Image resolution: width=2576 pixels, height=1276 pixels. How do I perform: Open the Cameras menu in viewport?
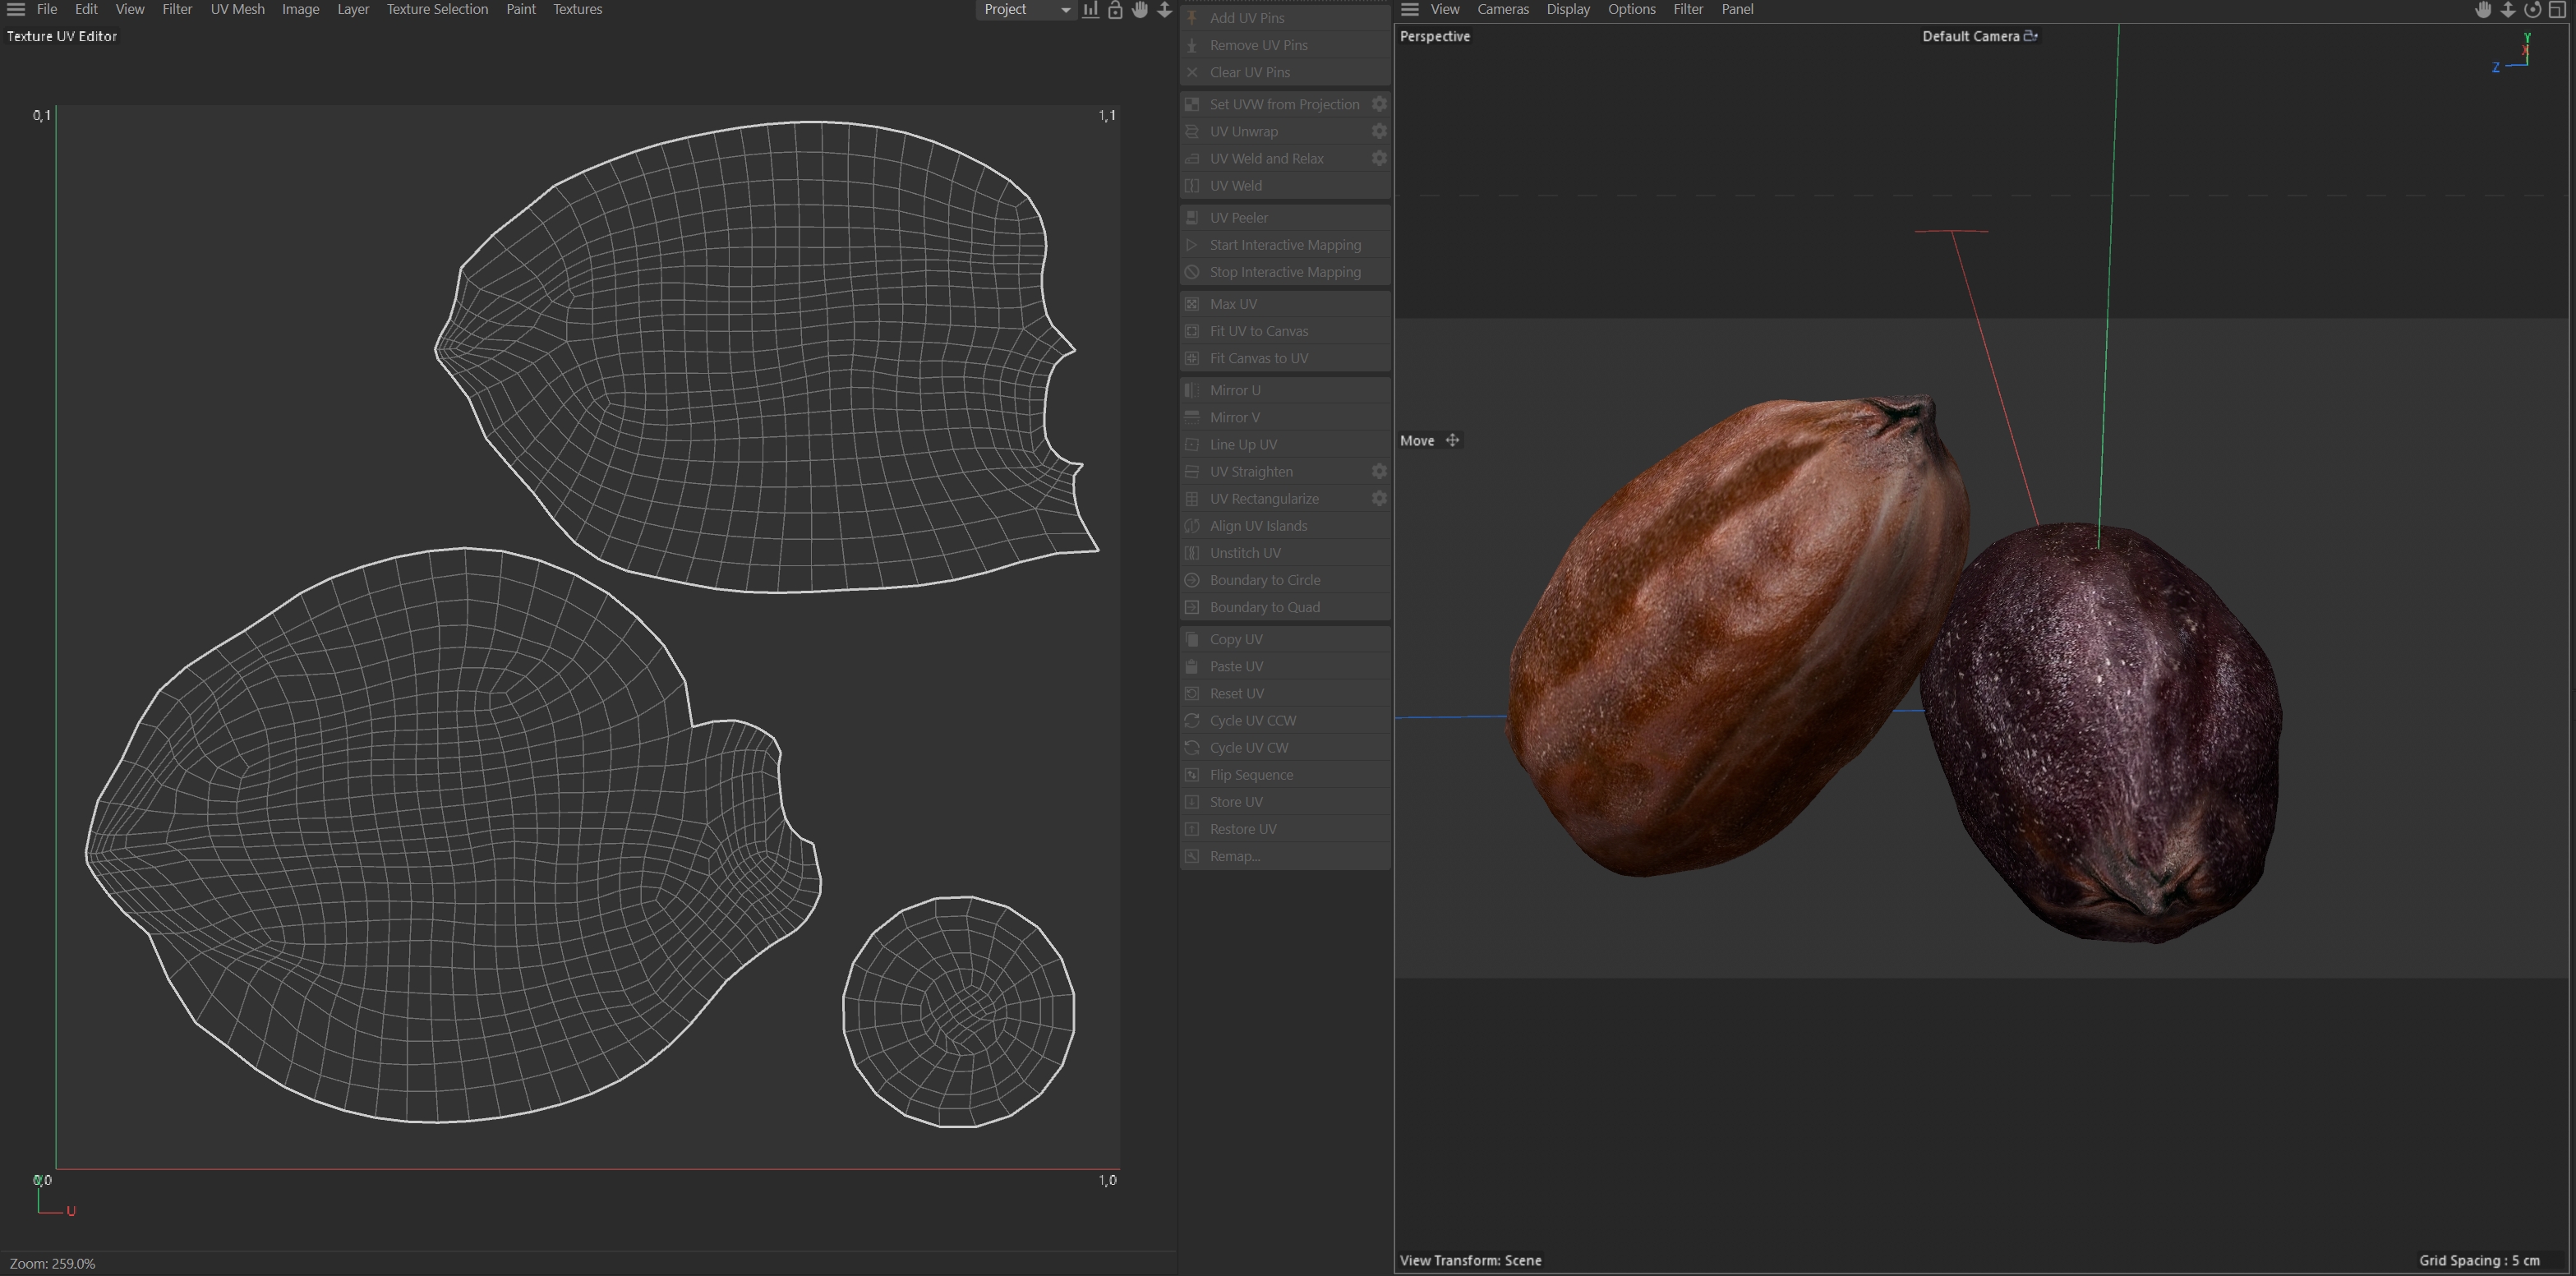coord(1502,10)
